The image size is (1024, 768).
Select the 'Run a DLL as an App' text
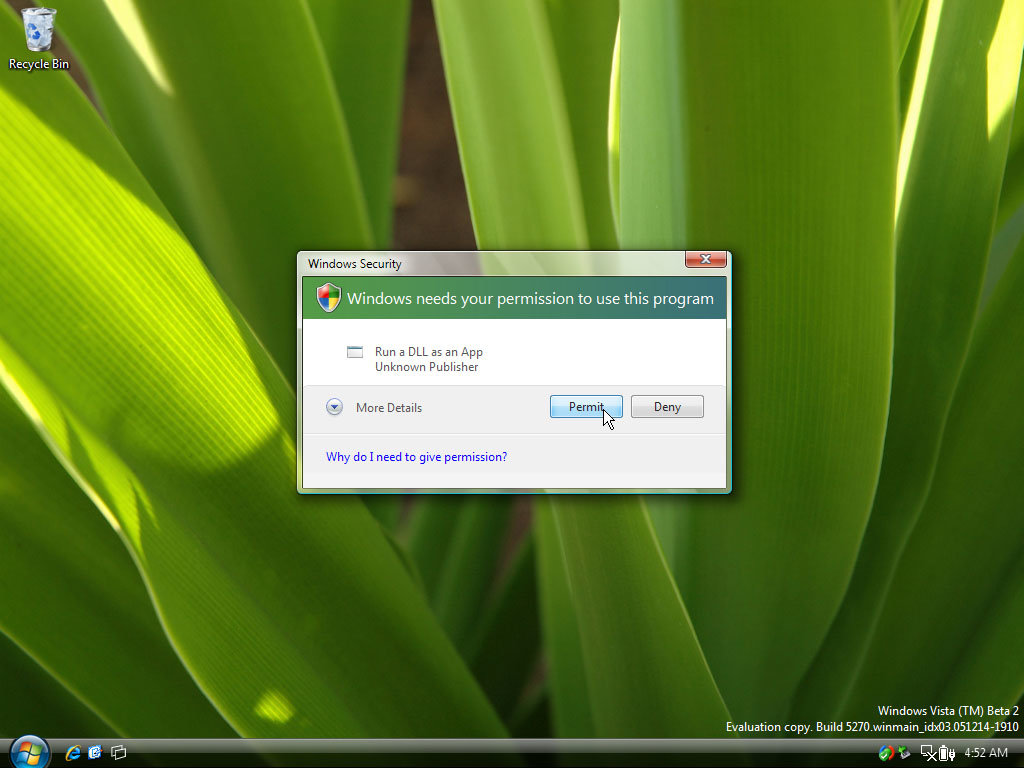(428, 352)
